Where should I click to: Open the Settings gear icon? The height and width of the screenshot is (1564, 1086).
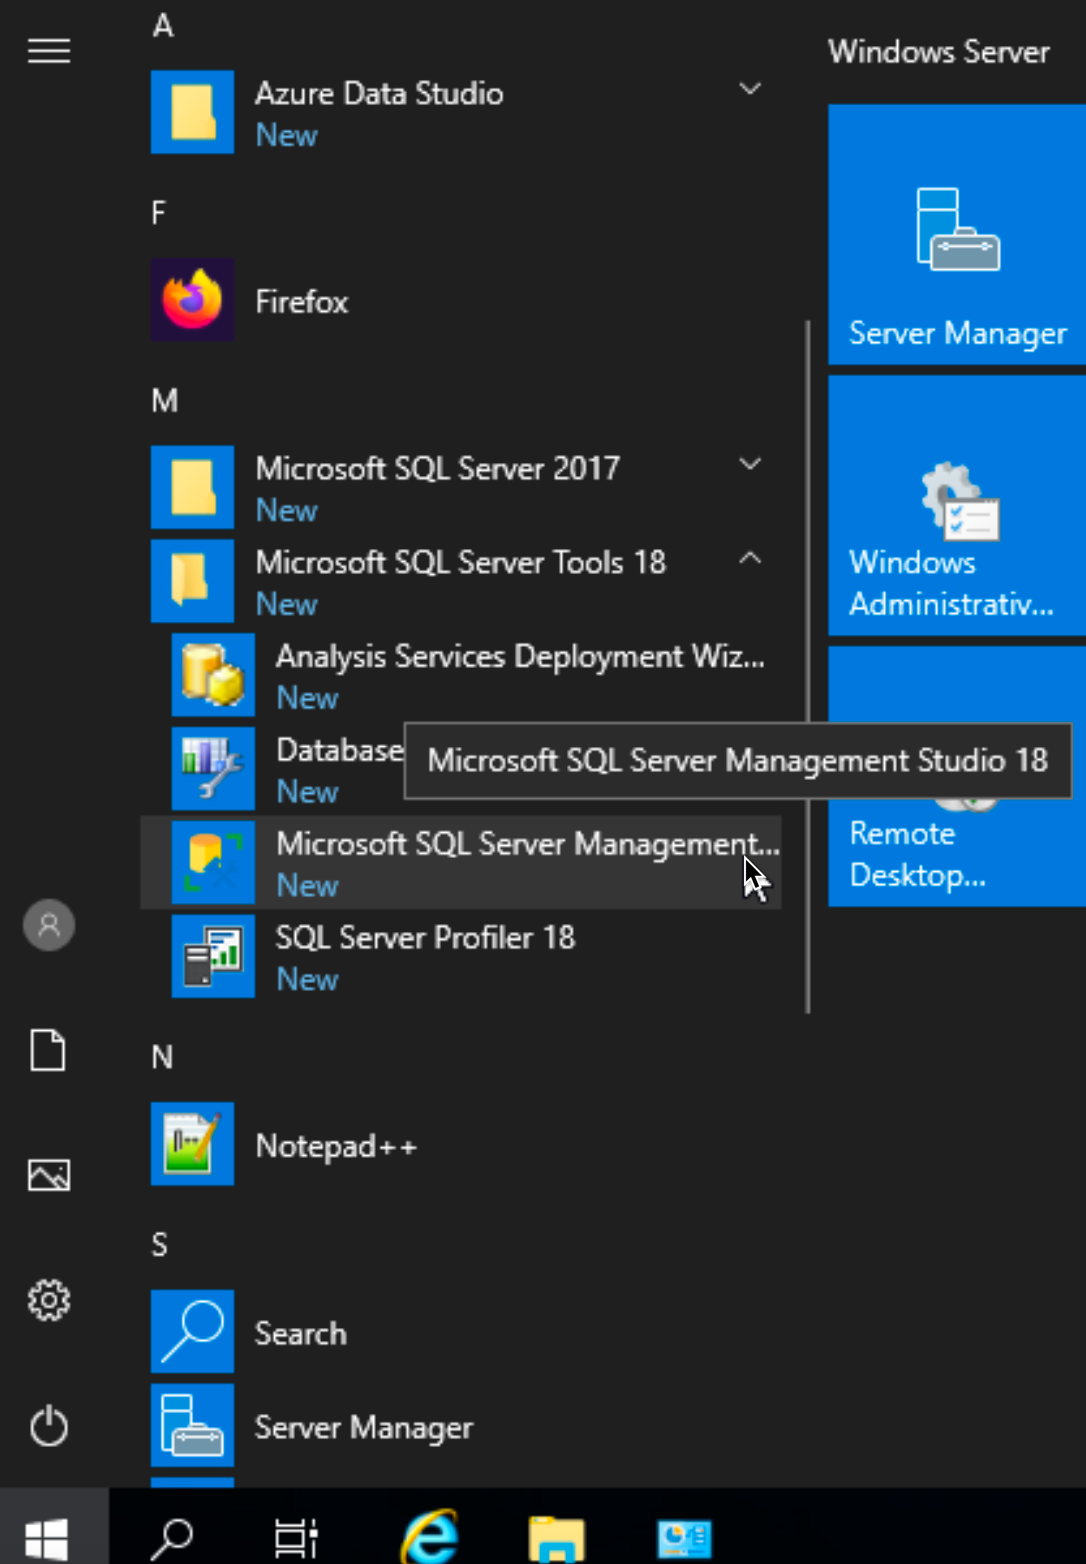pyautogui.click(x=48, y=1300)
